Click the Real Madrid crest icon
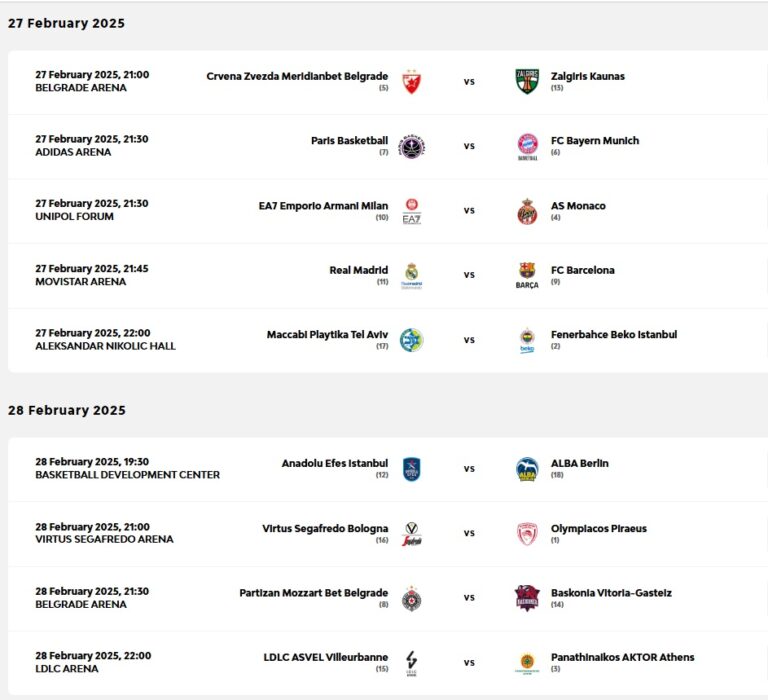This screenshot has height=700, width=768. pyautogui.click(x=411, y=275)
